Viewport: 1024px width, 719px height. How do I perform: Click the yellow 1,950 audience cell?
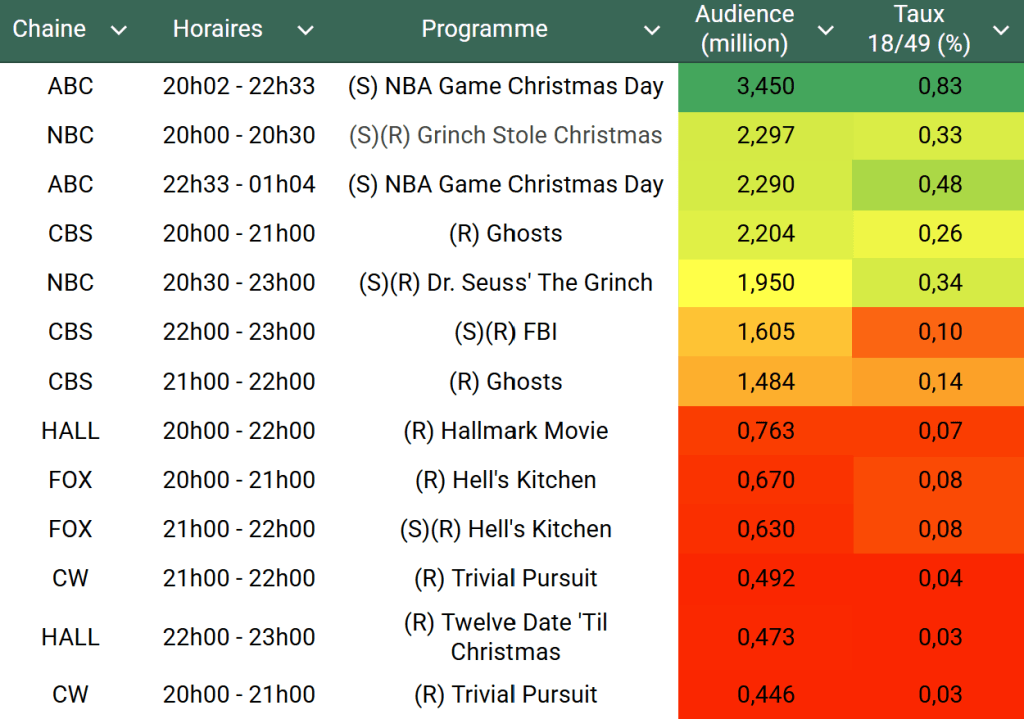[x=765, y=283]
